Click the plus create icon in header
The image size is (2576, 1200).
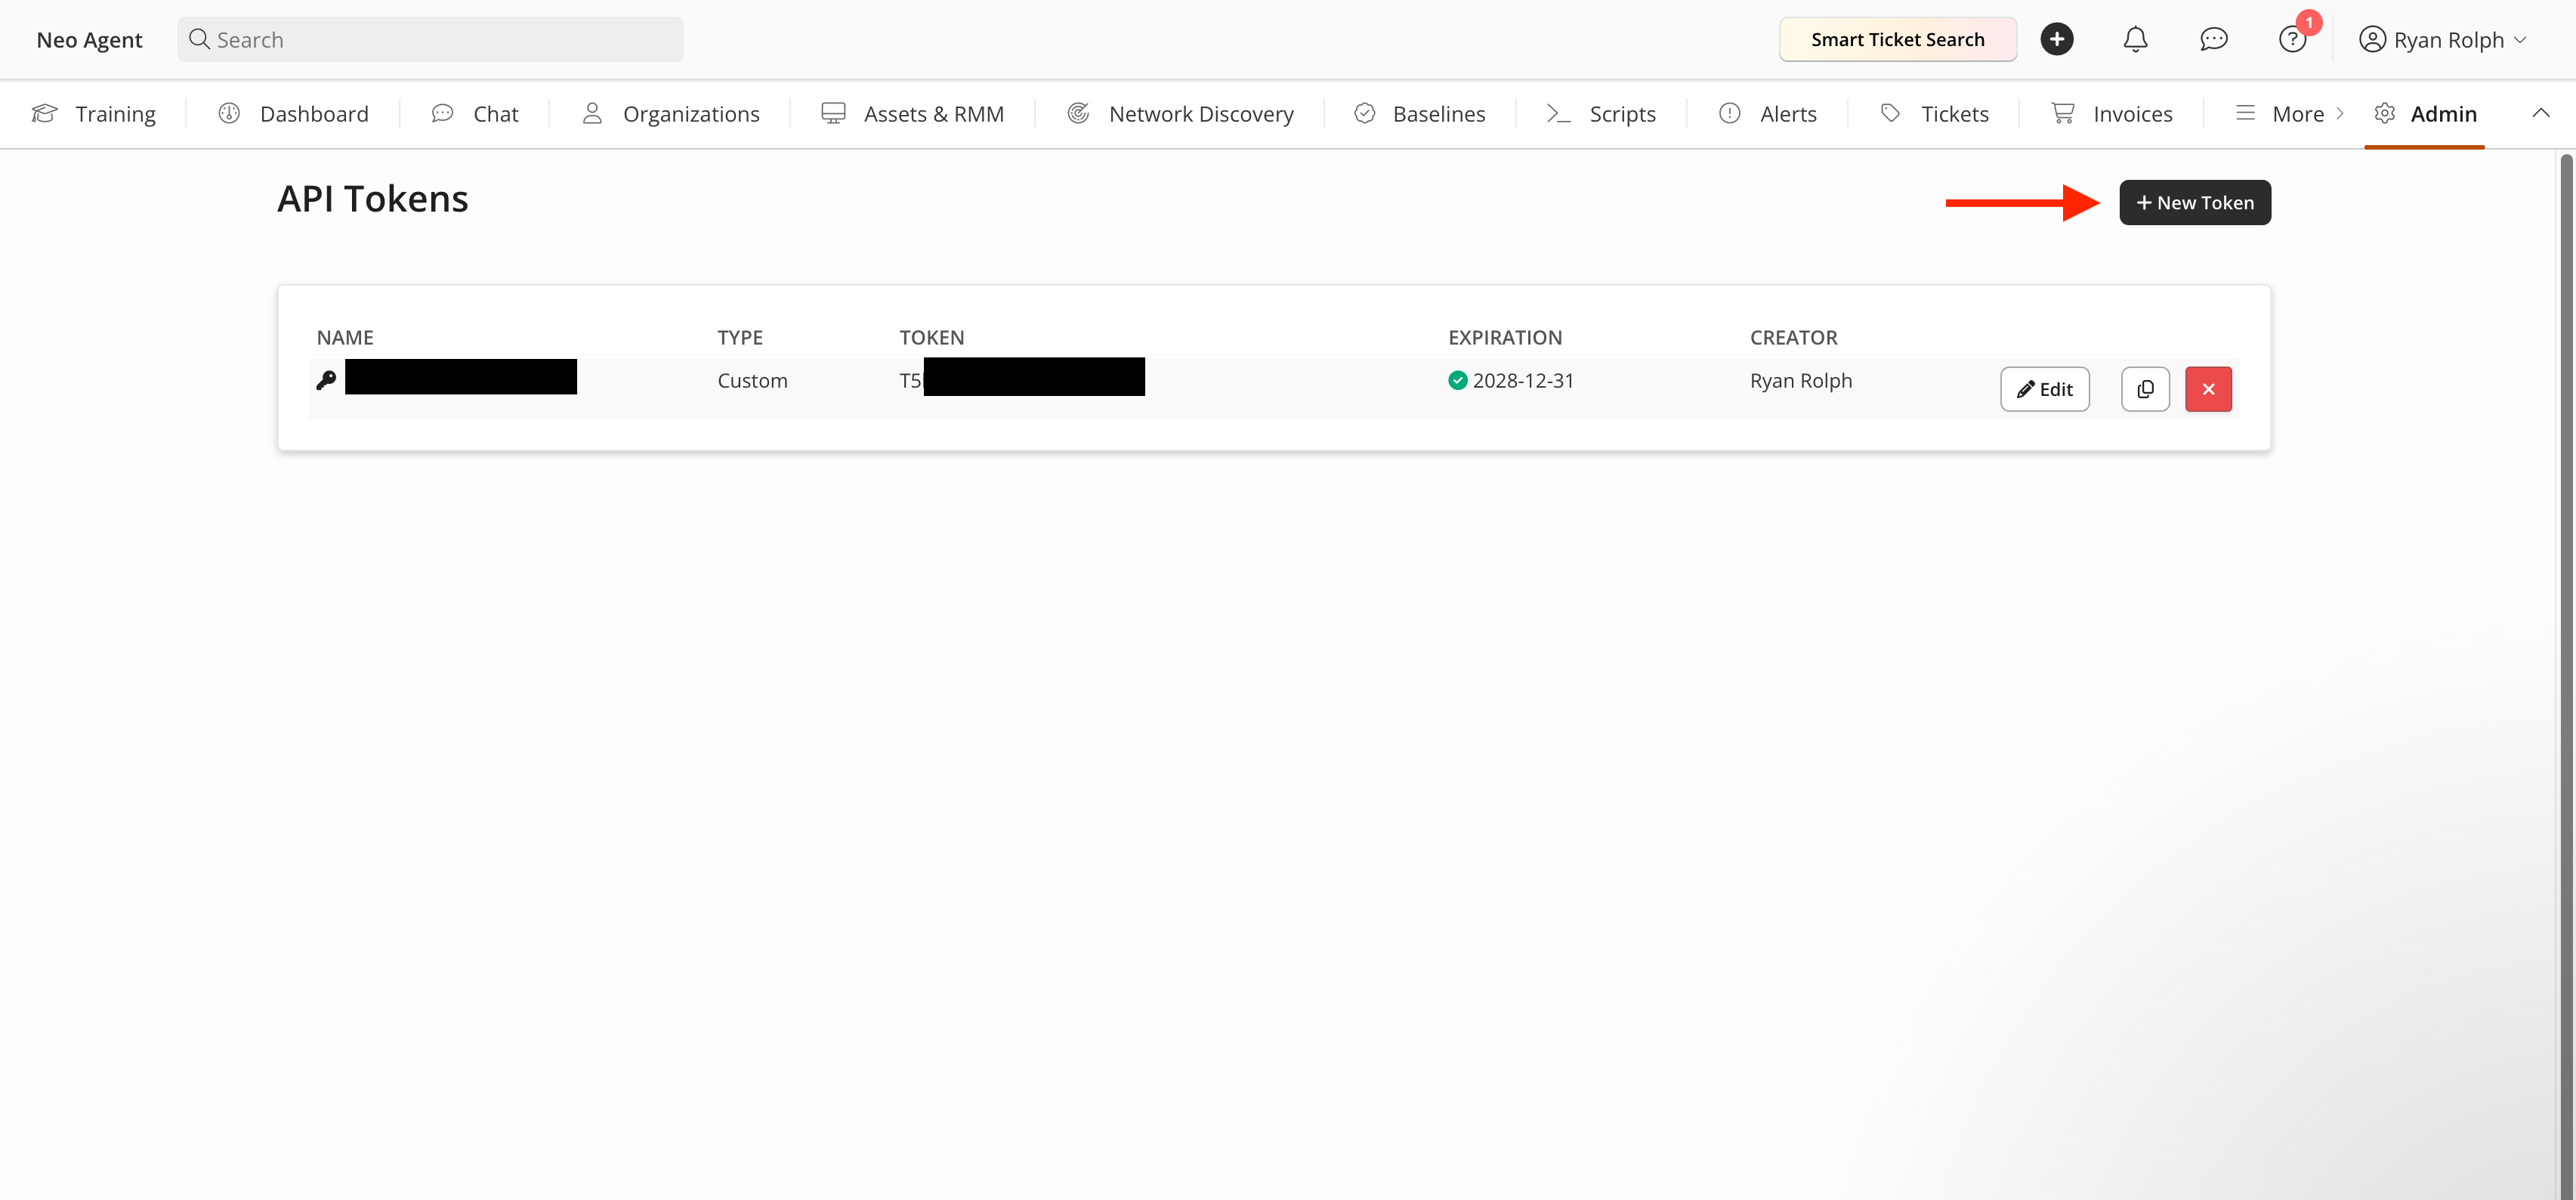[x=2056, y=39]
